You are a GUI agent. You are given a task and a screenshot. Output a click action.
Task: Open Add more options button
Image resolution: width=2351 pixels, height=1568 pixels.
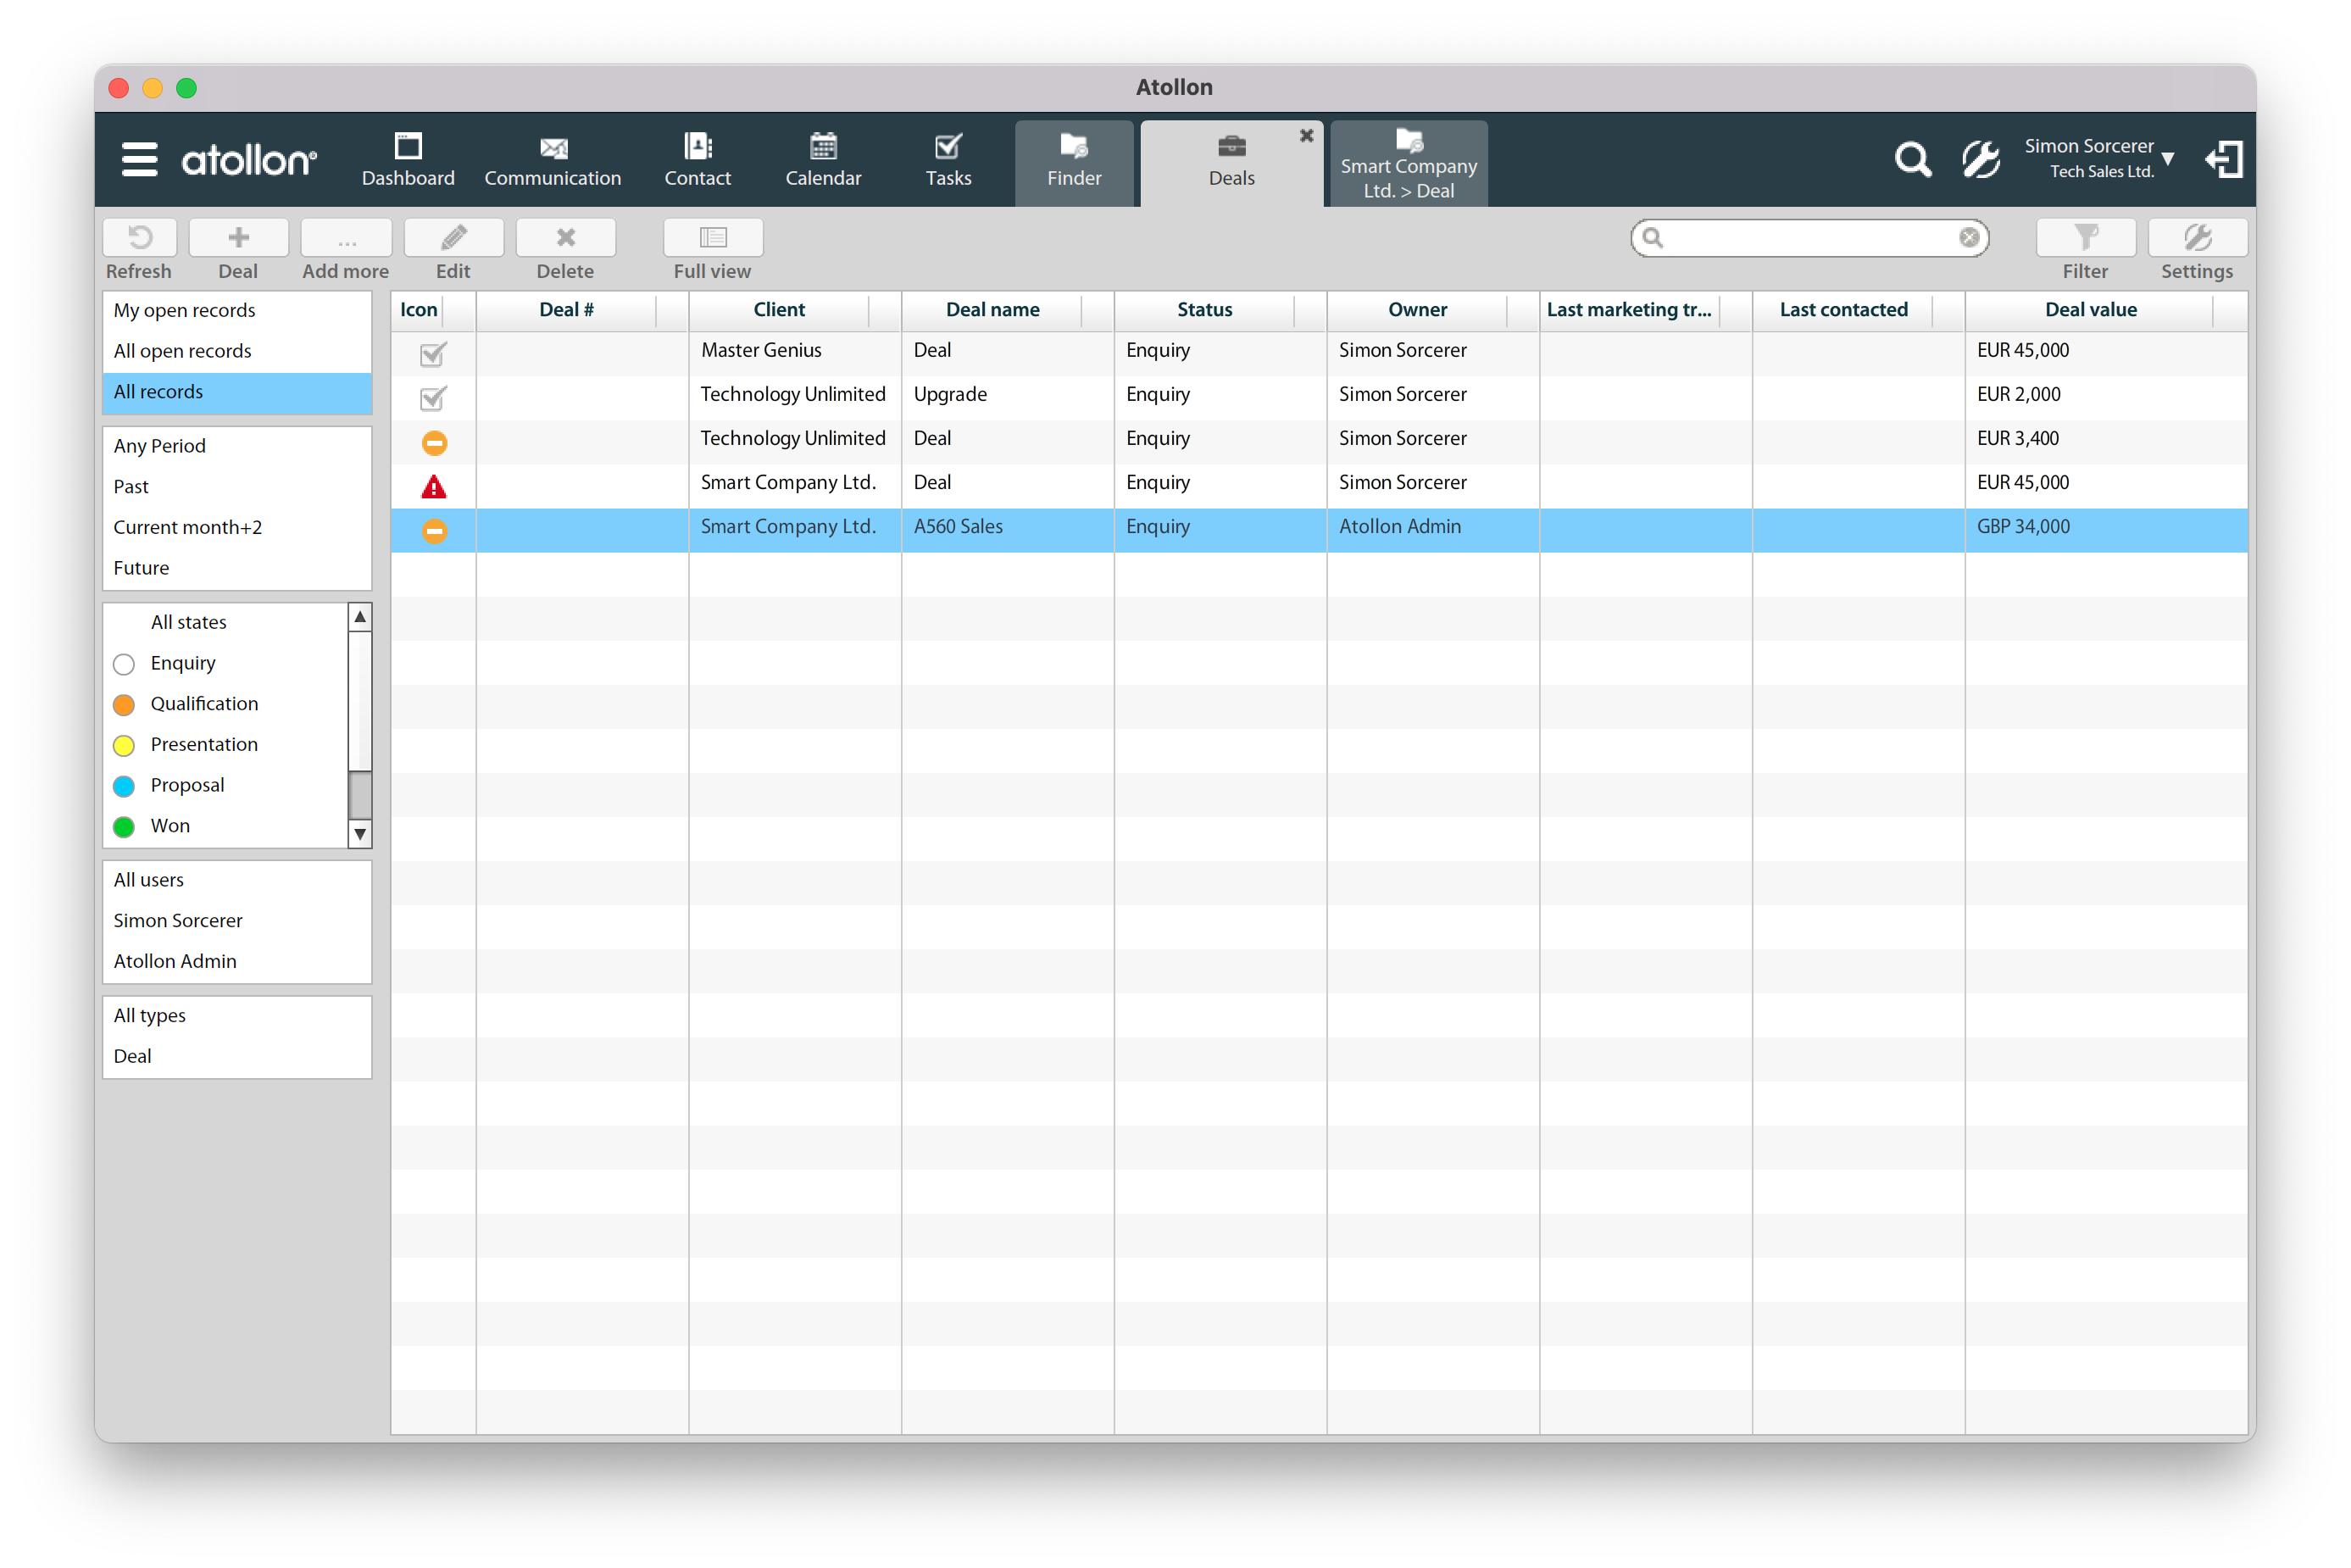pos(346,238)
